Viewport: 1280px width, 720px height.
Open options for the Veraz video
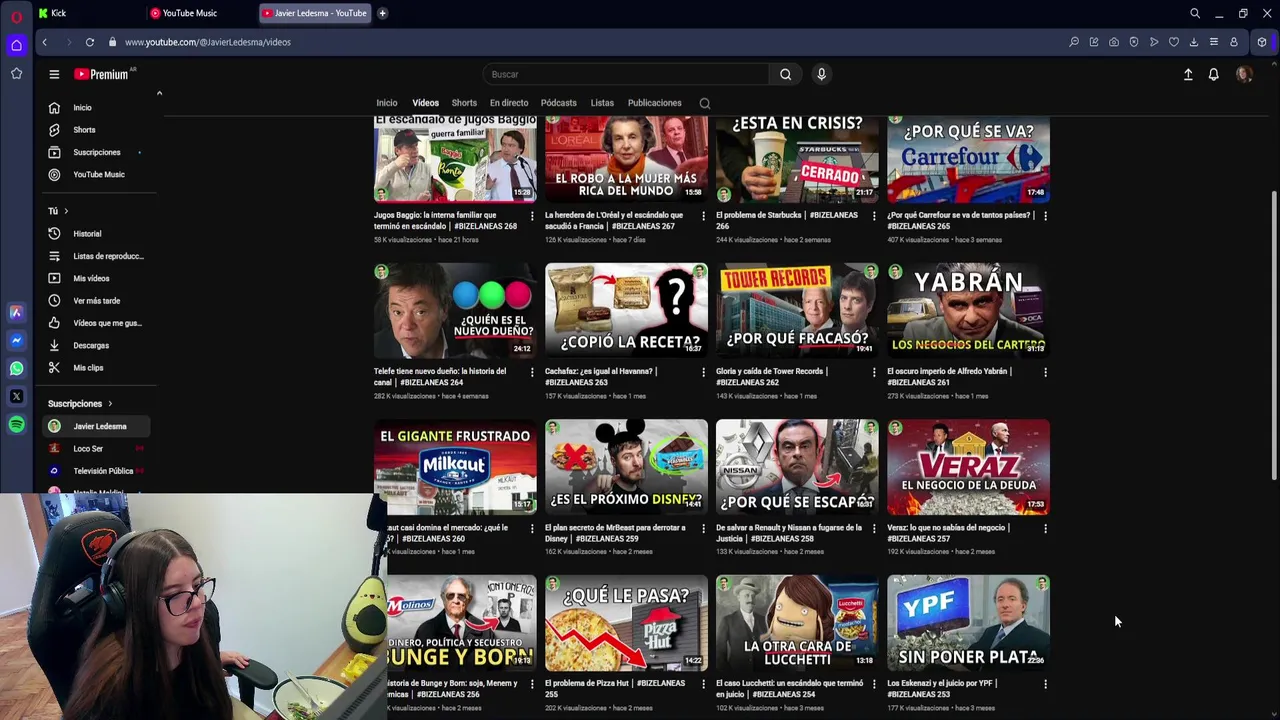point(1045,528)
